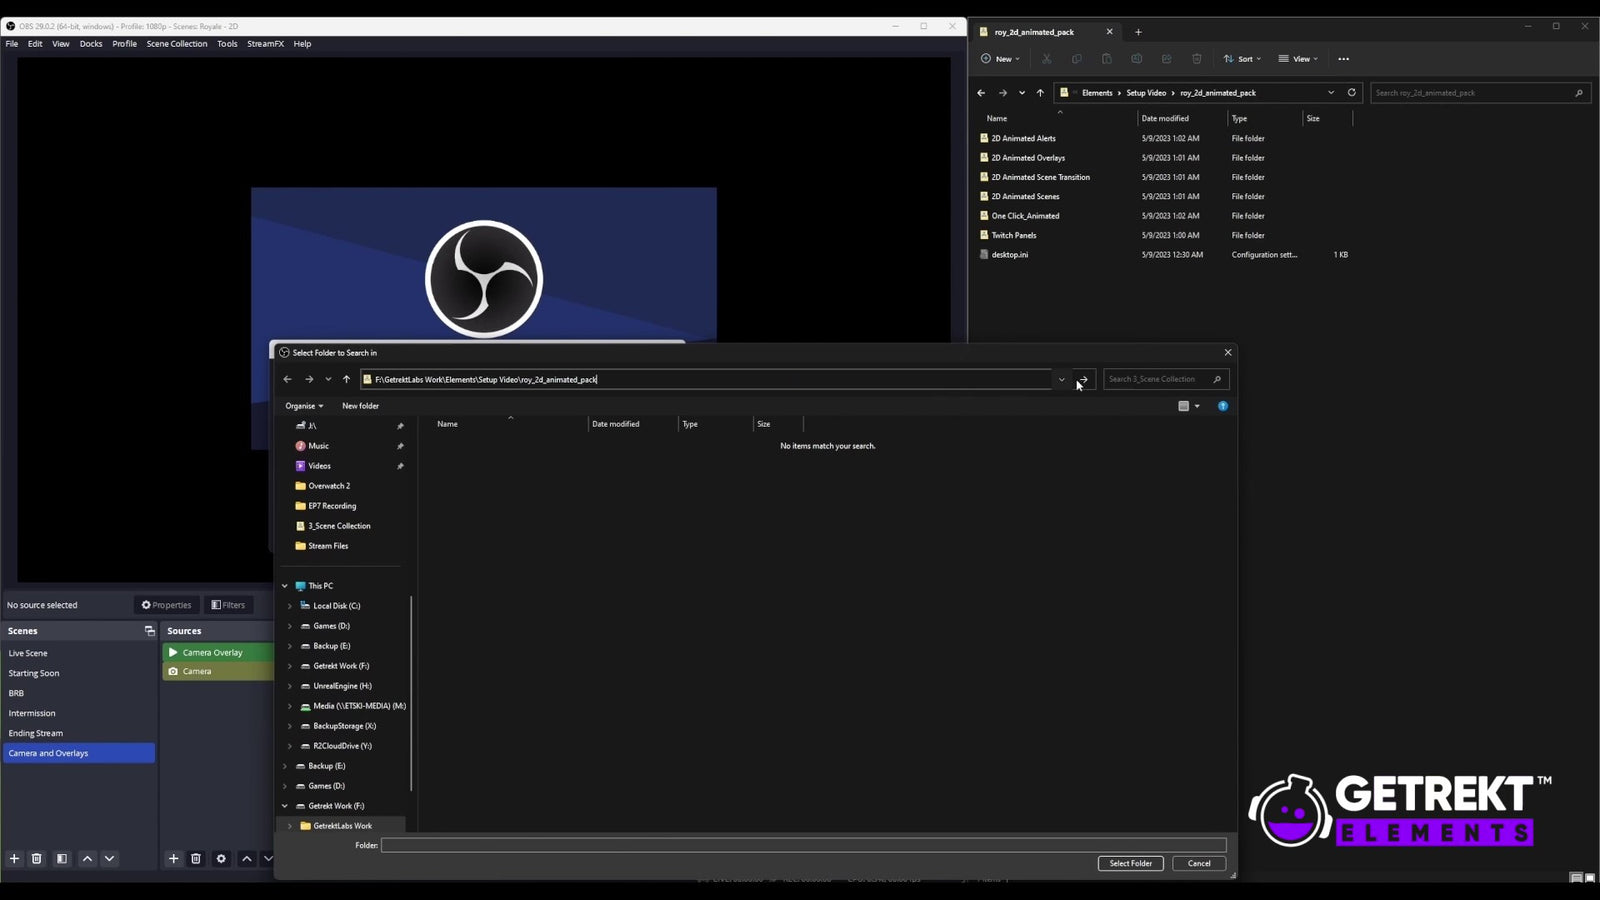The height and width of the screenshot is (900, 1600).
Task: Collapse the This PC tree node
Action: (x=285, y=586)
